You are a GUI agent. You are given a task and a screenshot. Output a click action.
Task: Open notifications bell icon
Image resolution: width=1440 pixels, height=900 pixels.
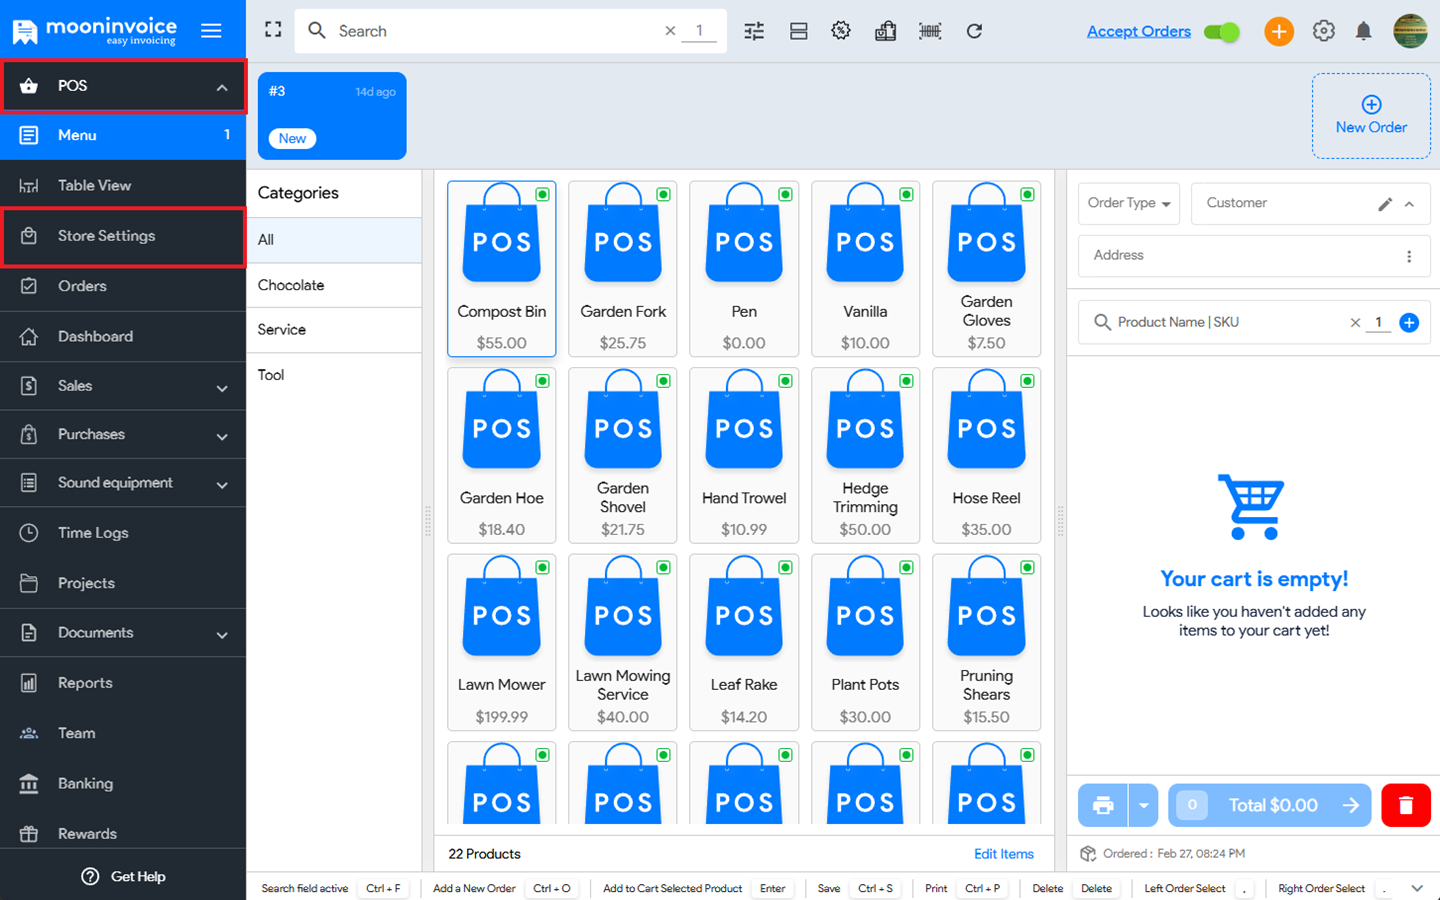click(x=1363, y=31)
